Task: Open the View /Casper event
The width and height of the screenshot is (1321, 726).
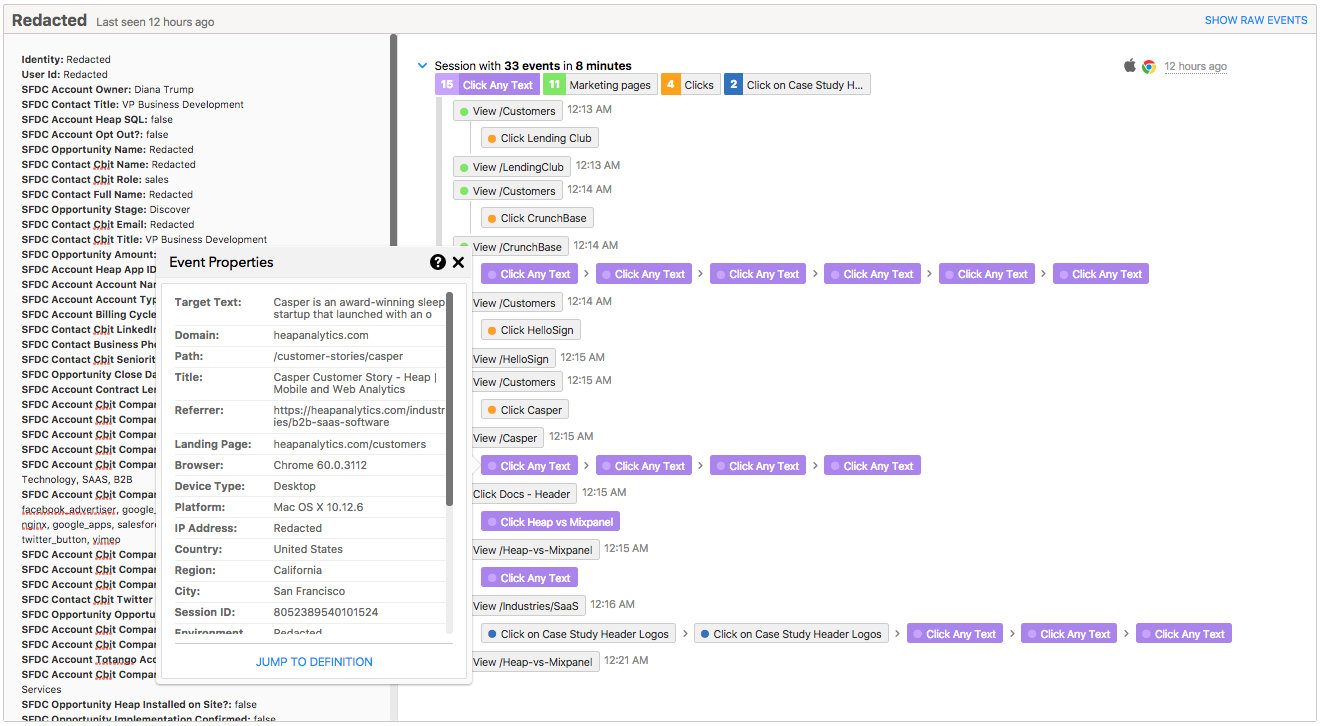Action: coord(505,438)
